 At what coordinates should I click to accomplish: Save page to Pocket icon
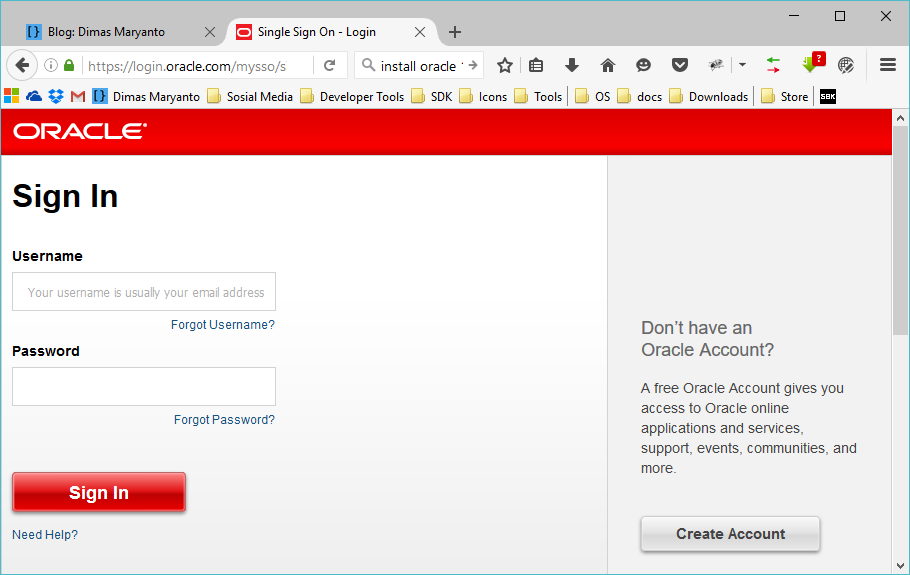[x=680, y=66]
